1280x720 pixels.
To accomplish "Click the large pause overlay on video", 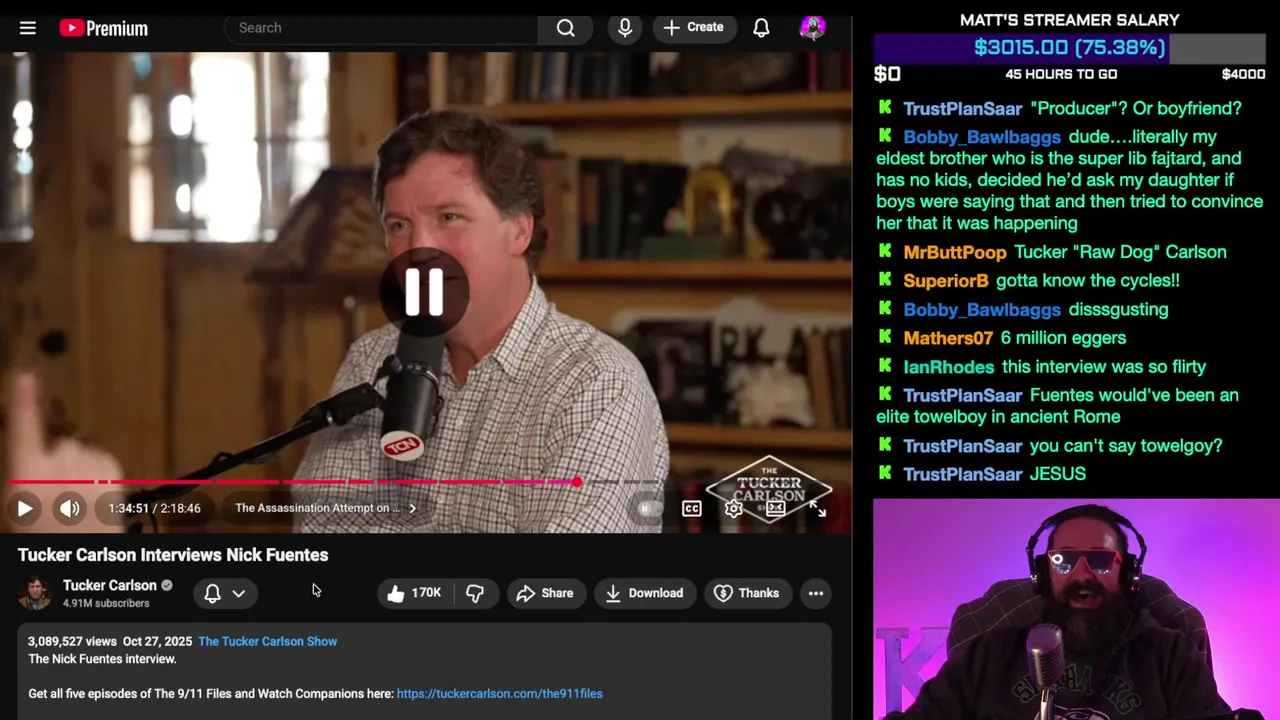I will click(424, 292).
